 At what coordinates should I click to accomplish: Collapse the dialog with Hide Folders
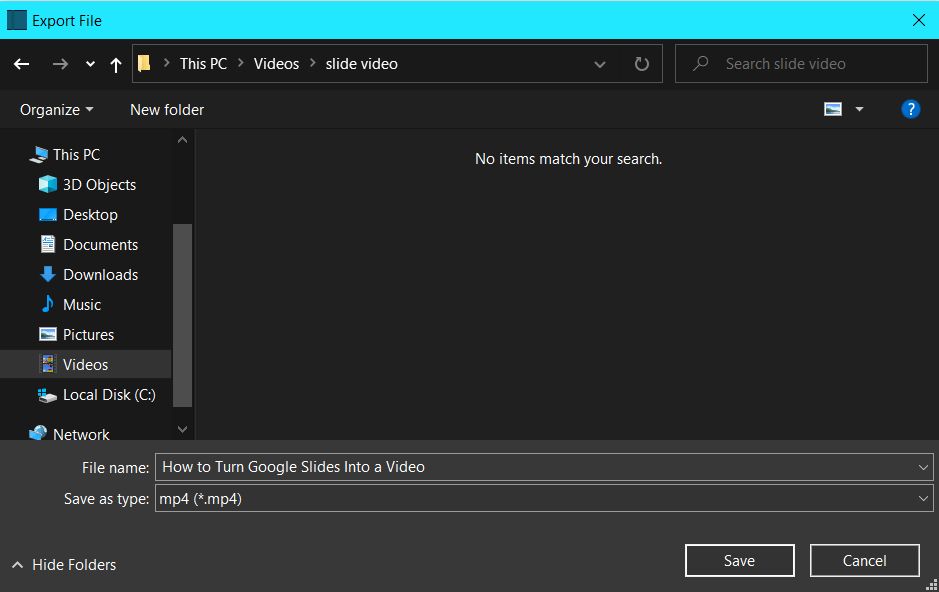pos(63,564)
